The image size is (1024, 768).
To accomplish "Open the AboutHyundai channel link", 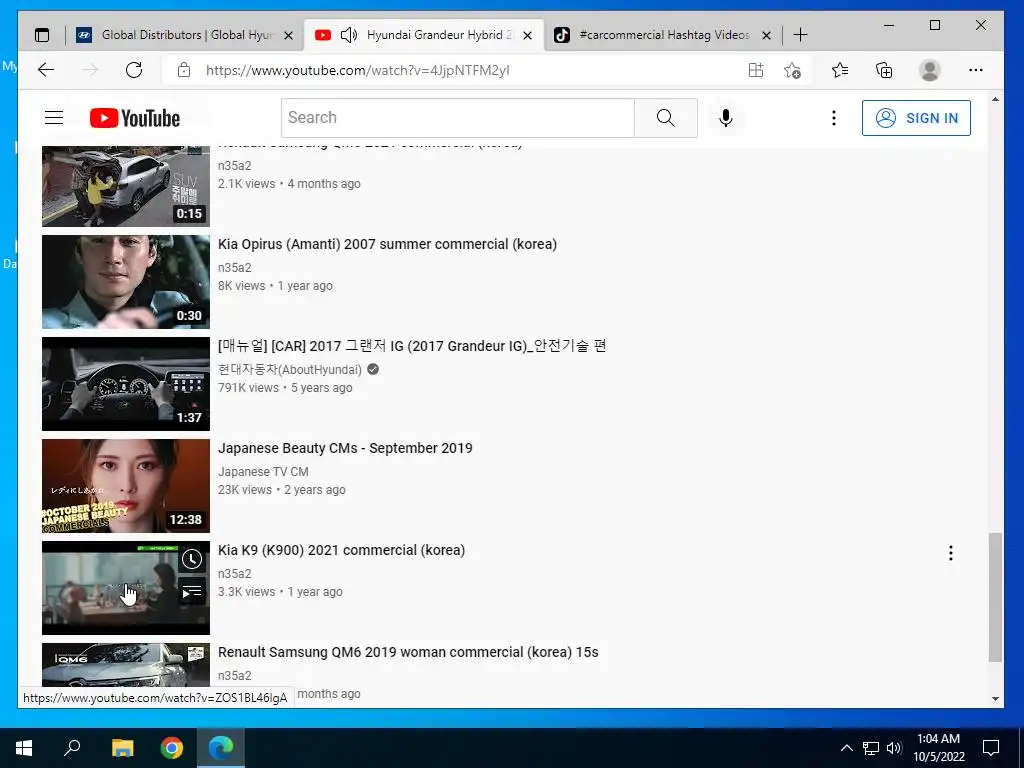I will (x=290, y=370).
